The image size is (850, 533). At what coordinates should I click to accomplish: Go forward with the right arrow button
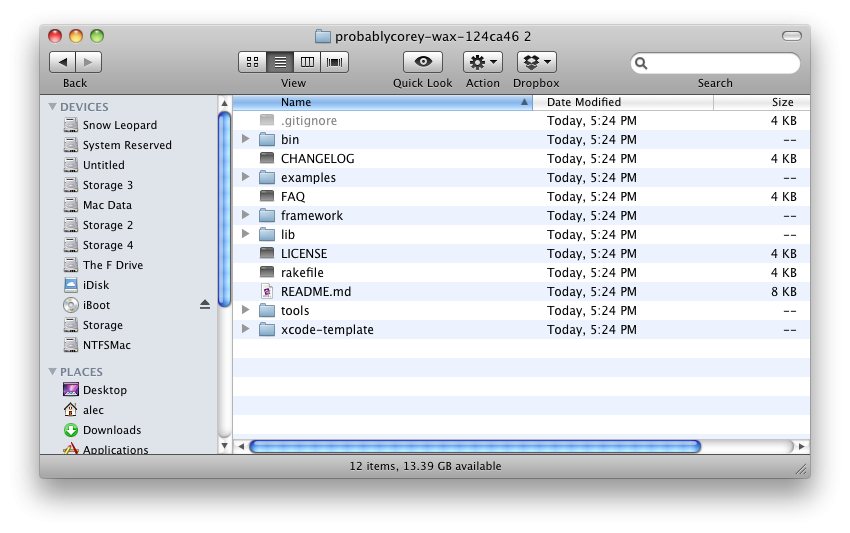[88, 62]
